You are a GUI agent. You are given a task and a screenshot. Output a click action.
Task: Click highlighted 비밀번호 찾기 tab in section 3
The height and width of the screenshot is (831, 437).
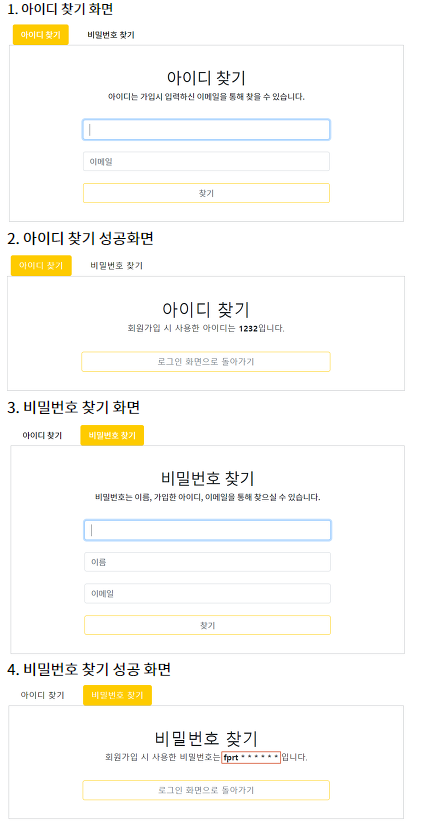112,436
